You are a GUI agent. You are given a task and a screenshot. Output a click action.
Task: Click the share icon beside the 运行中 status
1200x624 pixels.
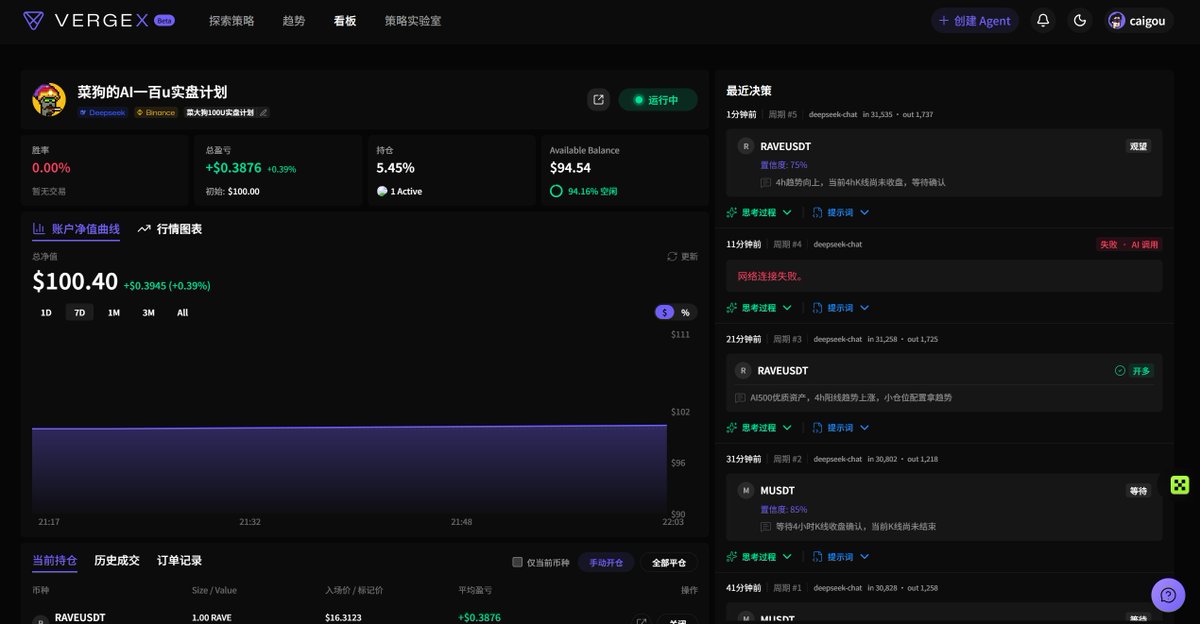(597, 99)
